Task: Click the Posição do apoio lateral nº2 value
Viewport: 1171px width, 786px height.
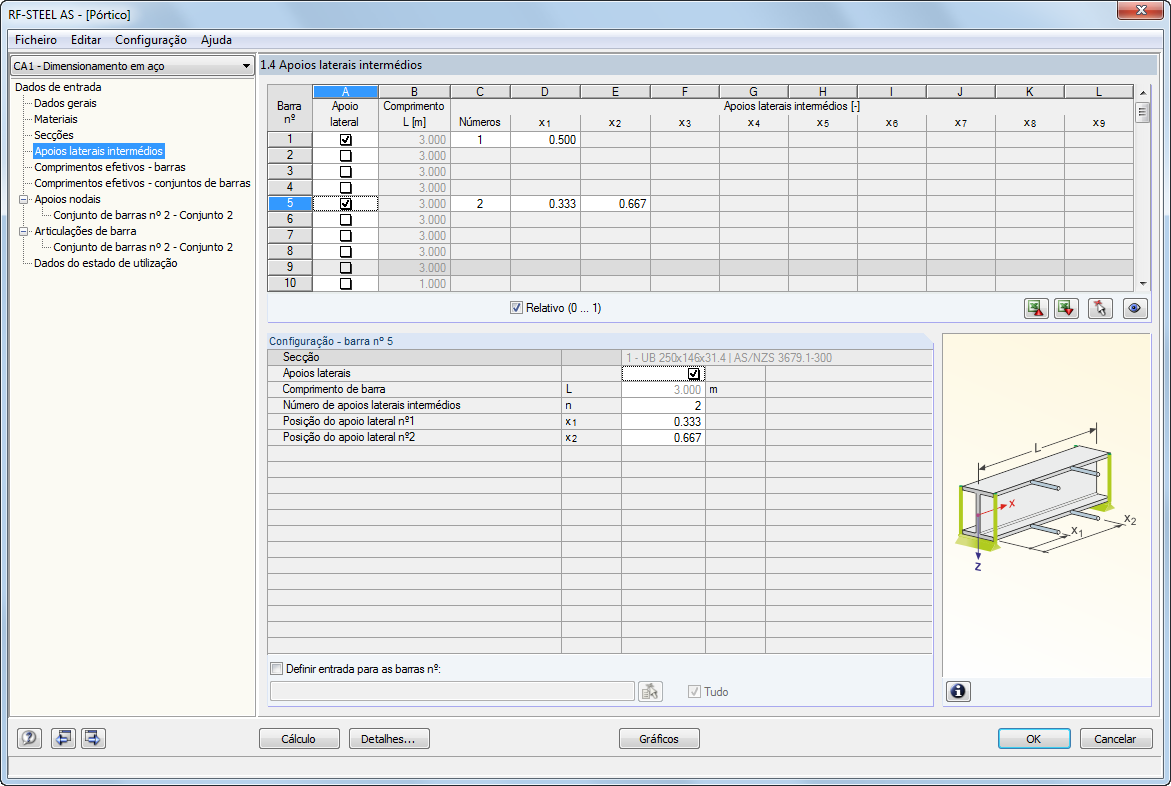Action: pos(663,438)
